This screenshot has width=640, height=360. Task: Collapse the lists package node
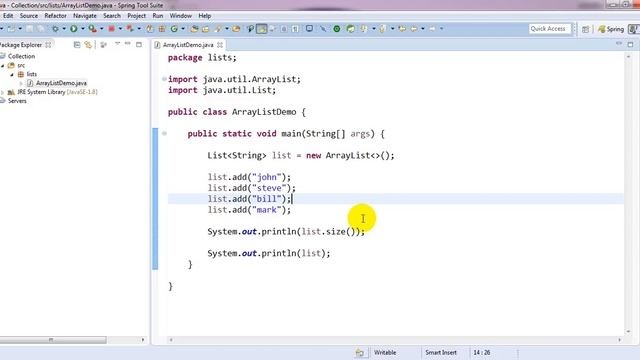[x=12, y=74]
